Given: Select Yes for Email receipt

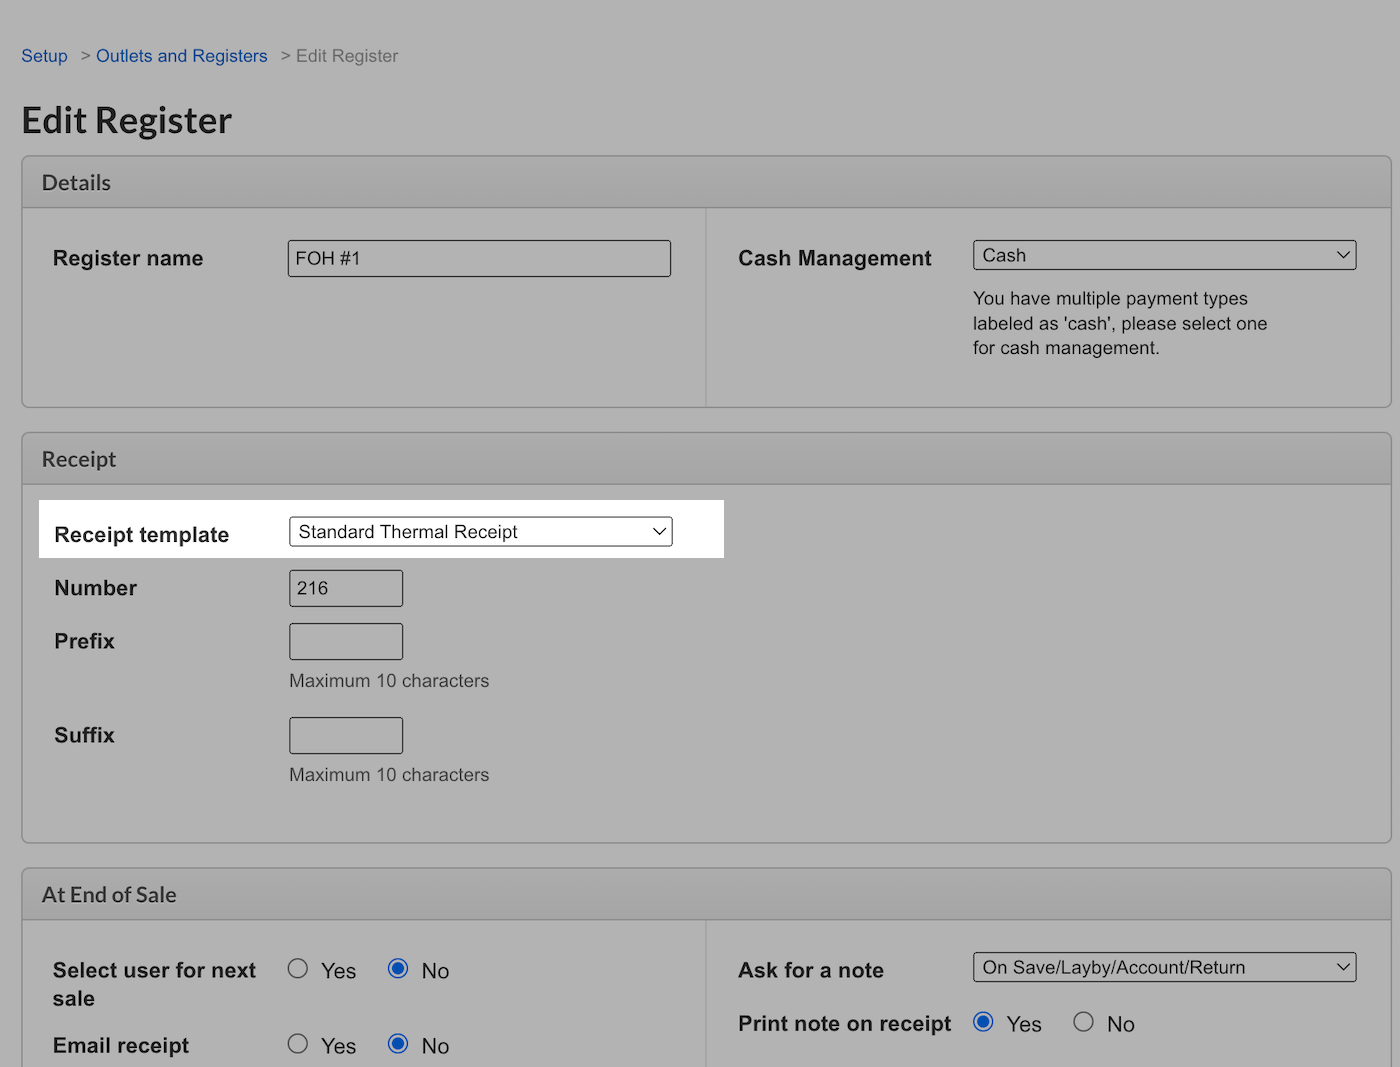Looking at the screenshot, I should (x=298, y=1043).
